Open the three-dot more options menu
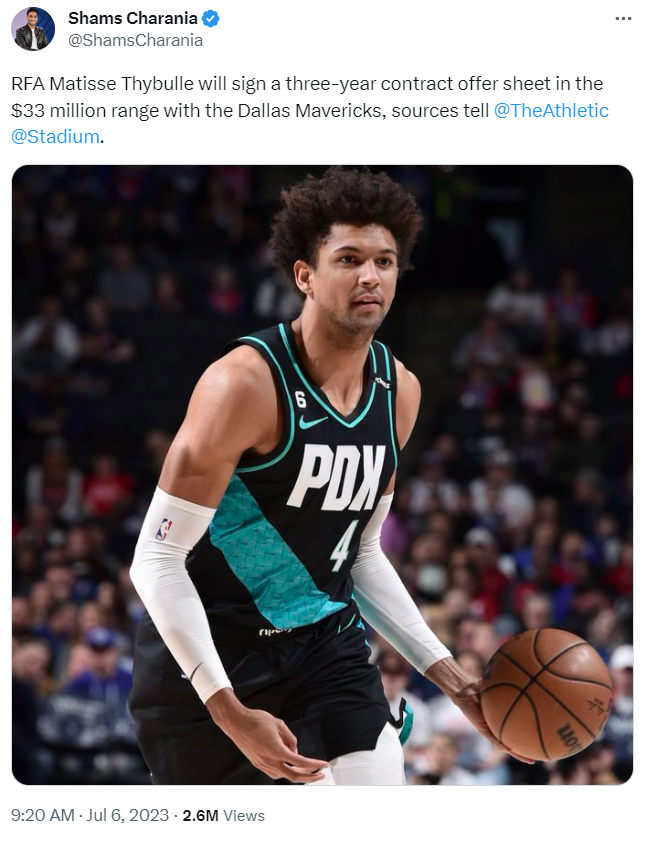Image resolution: width=650 pixels, height=842 pixels. (x=623, y=19)
